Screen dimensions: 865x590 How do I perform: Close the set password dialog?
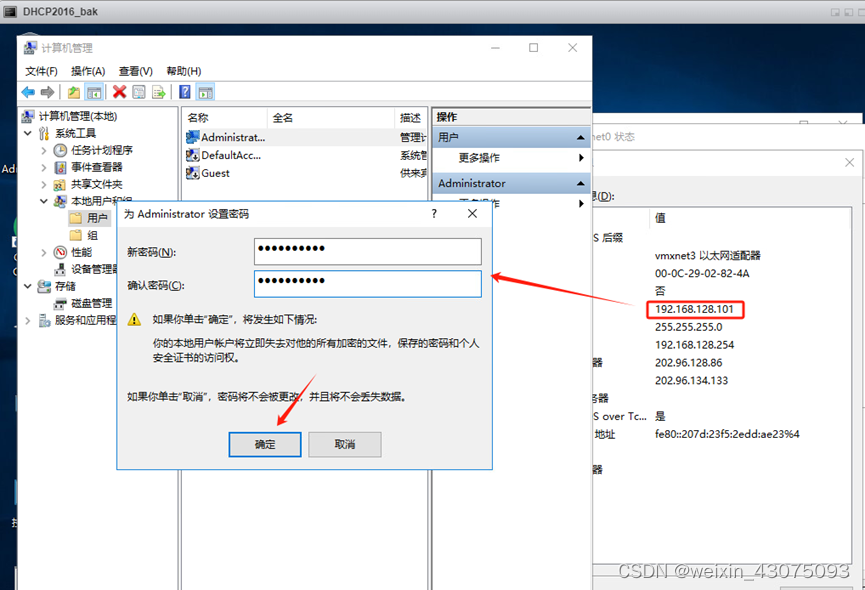tap(472, 213)
